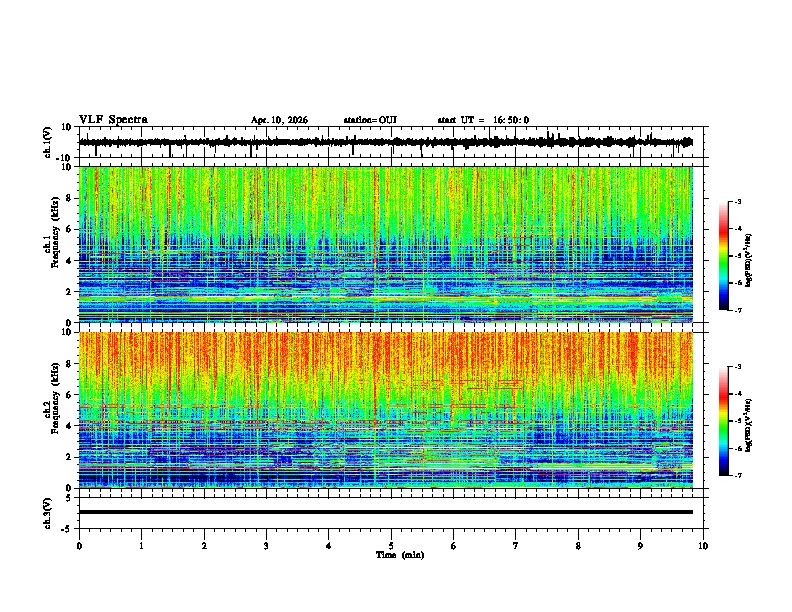Click time axis tick label "6"
Screen dimensions: 792x612
pyautogui.click(x=453, y=546)
